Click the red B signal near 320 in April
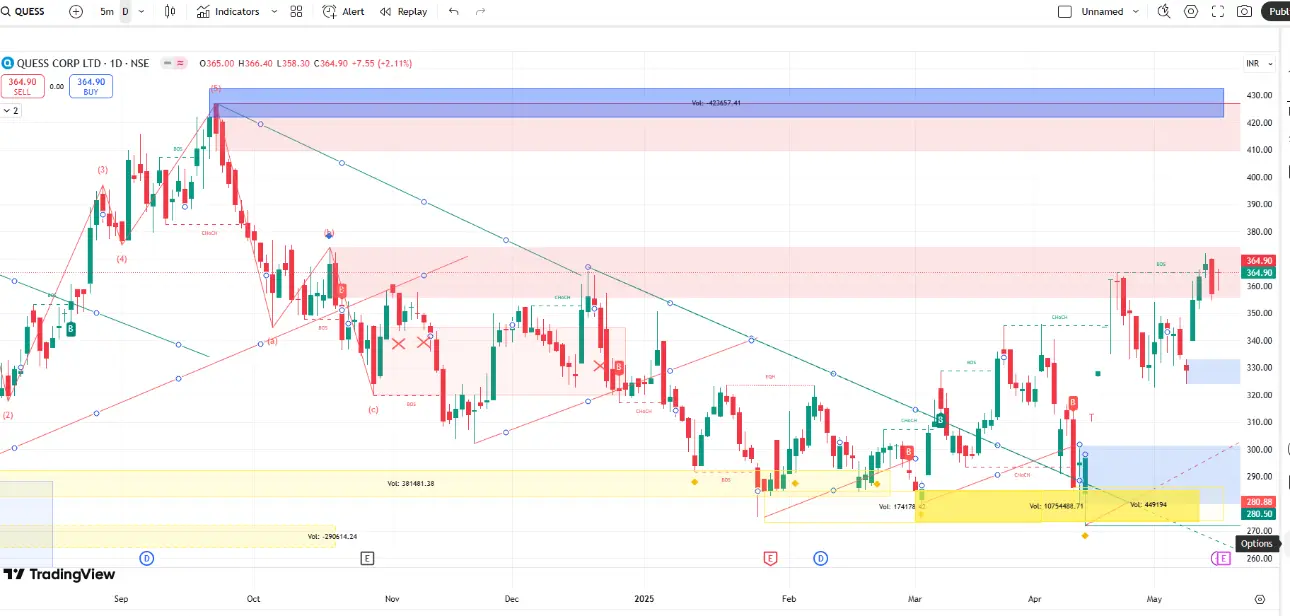This screenshot has width=1290, height=616. pyautogui.click(x=1073, y=402)
